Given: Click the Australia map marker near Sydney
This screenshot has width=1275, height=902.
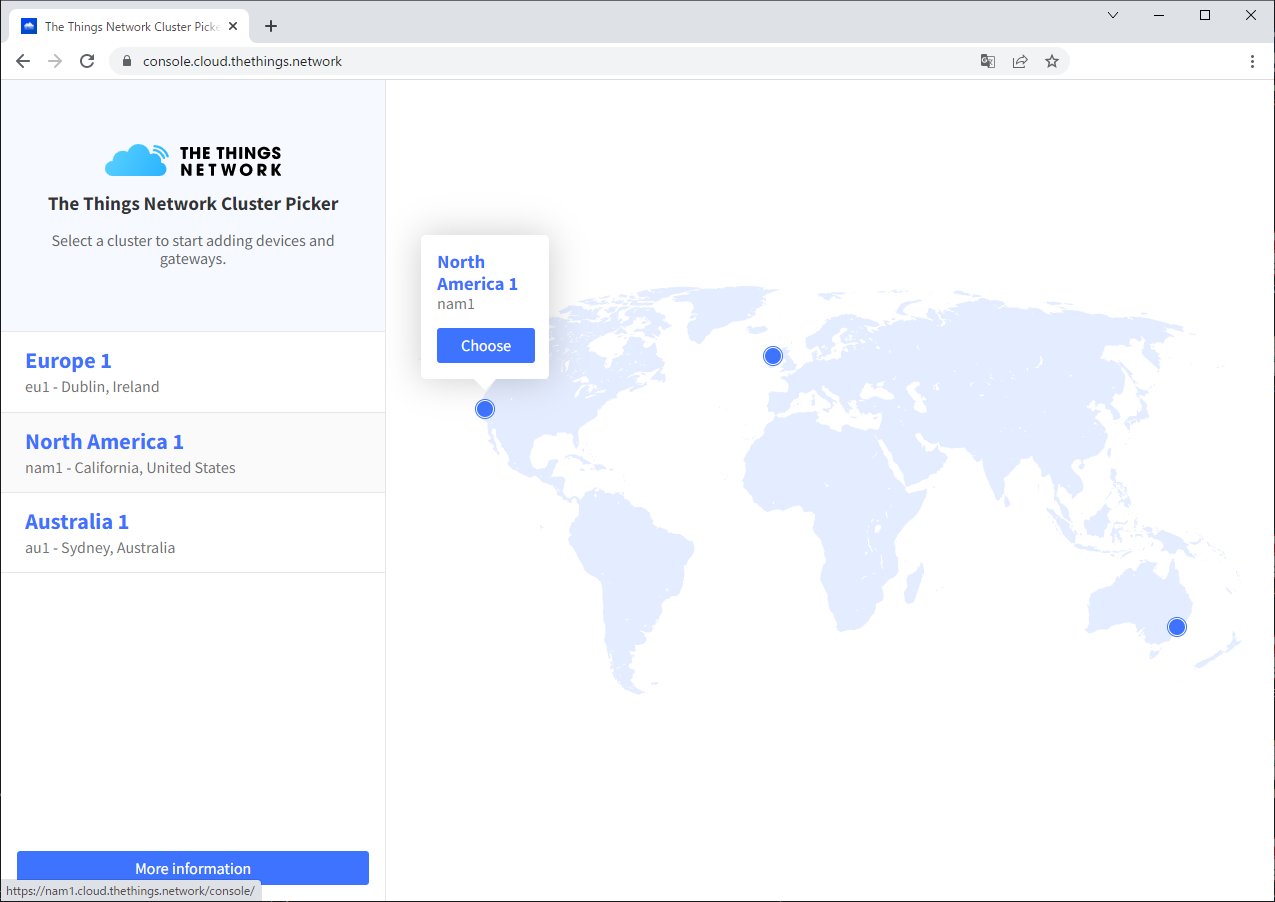Looking at the screenshot, I should coord(1177,627).
